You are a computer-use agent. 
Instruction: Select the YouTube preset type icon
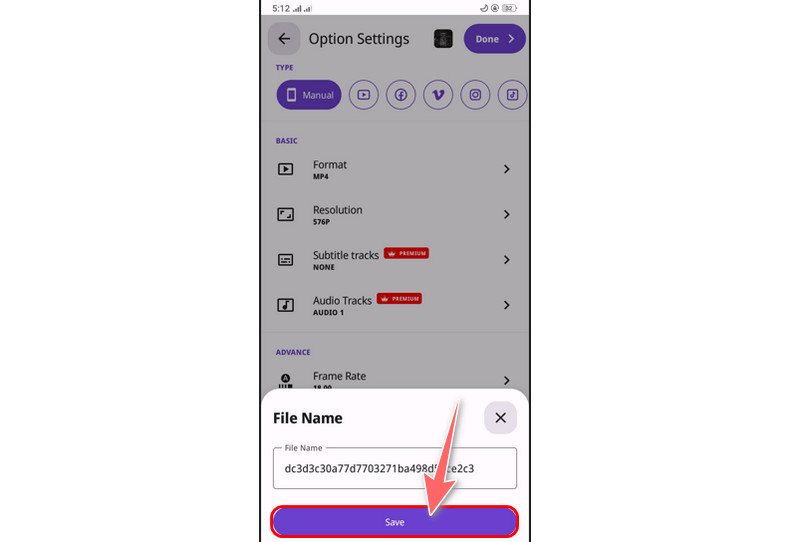coord(363,95)
